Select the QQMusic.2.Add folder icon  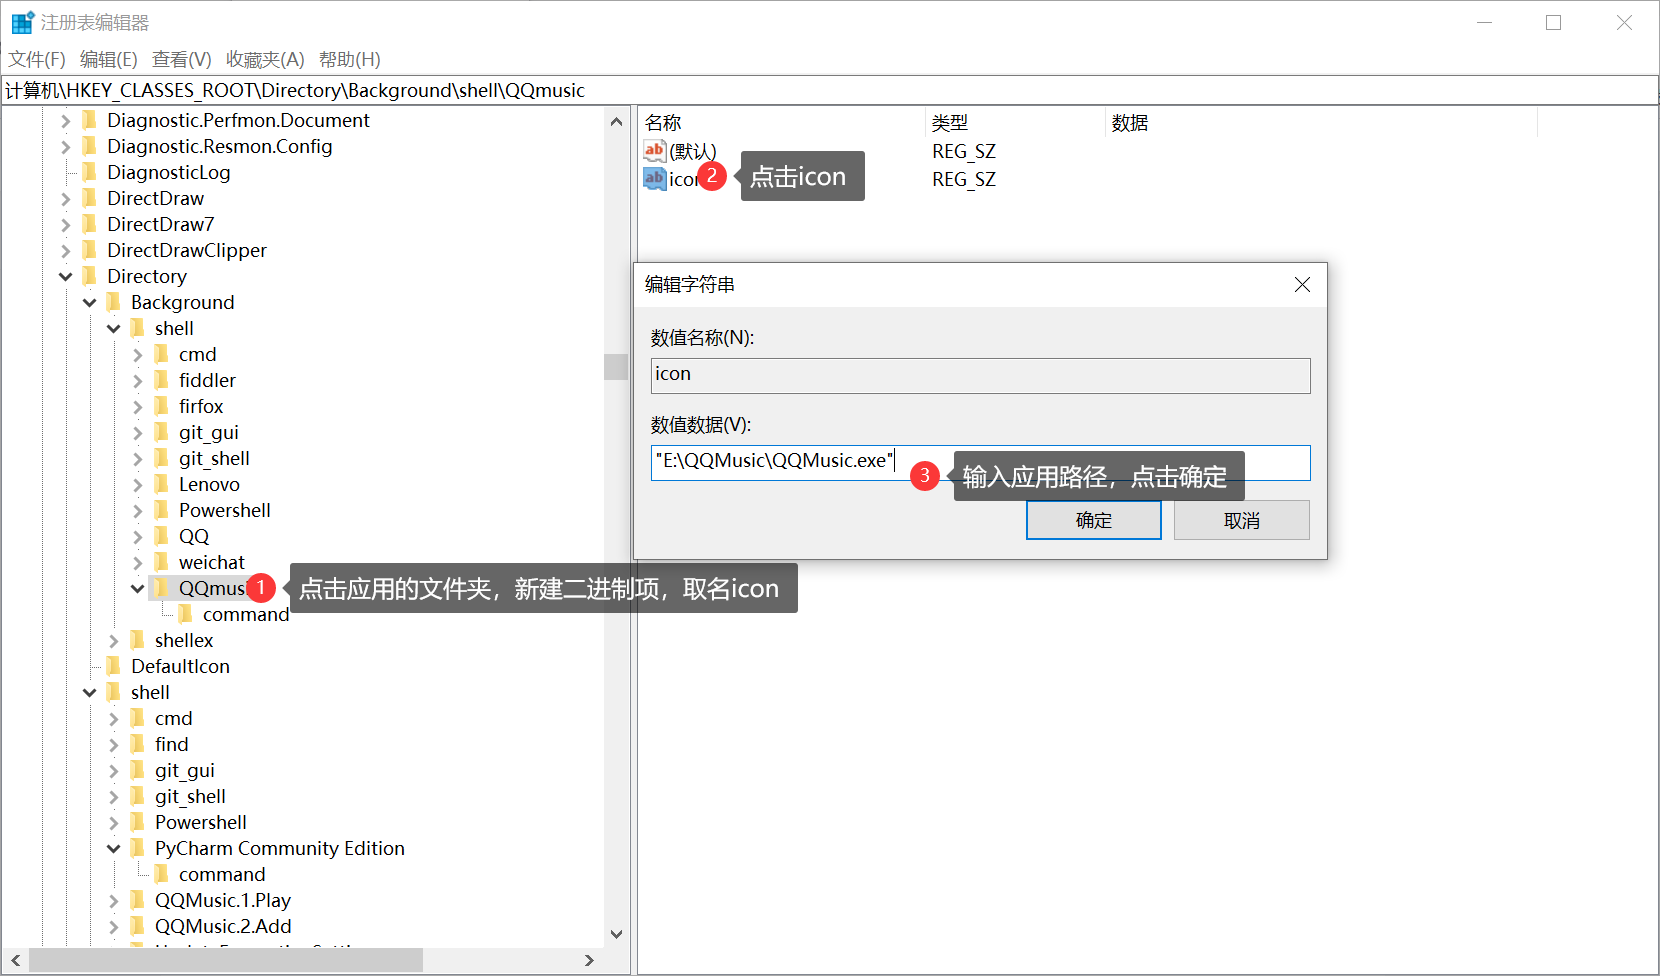pyautogui.click(x=137, y=926)
